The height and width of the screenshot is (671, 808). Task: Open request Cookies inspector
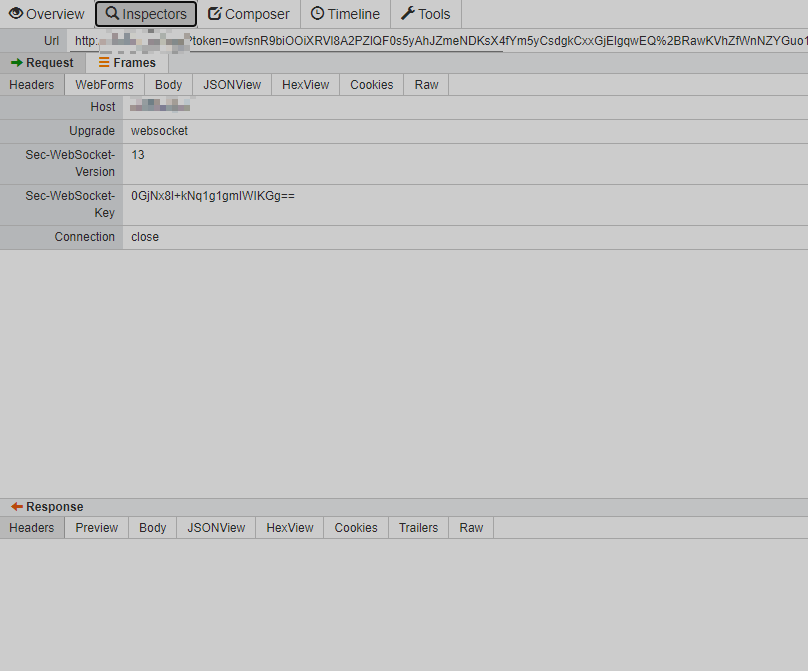click(371, 85)
